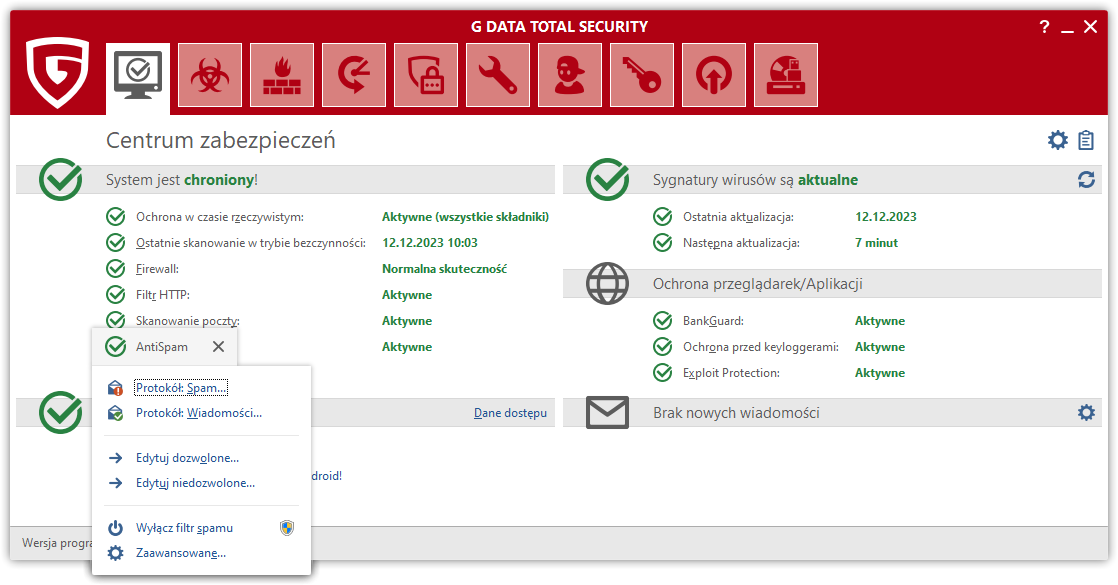Click the envelope icon for messages

pos(607,412)
